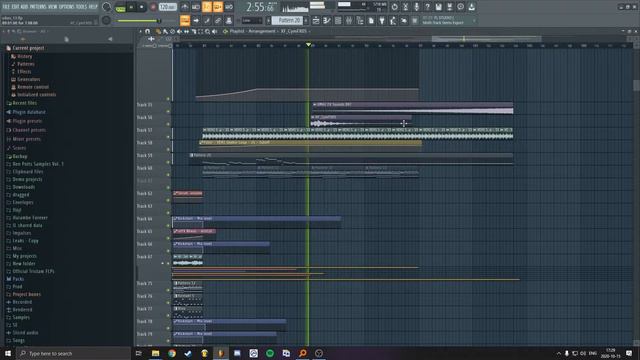Select the Slice tool in playlist

pyautogui.click(x=193, y=31)
